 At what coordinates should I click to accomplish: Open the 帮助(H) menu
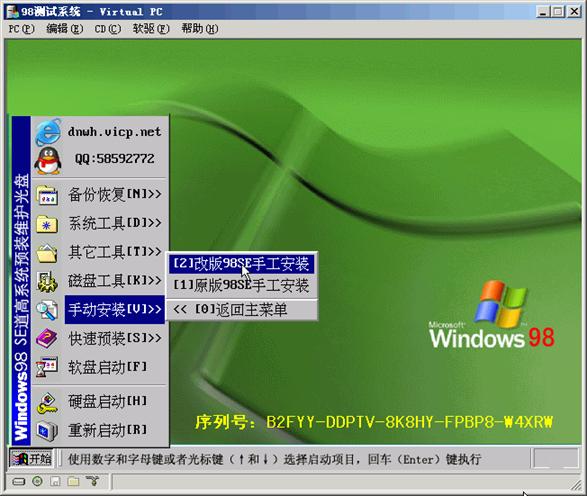(x=200, y=29)
